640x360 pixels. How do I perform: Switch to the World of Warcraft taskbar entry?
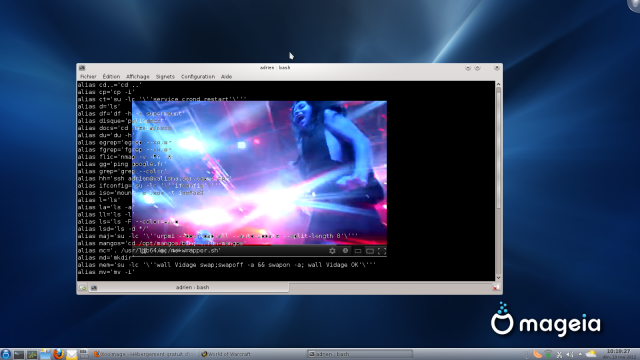(x=226, y=354)
